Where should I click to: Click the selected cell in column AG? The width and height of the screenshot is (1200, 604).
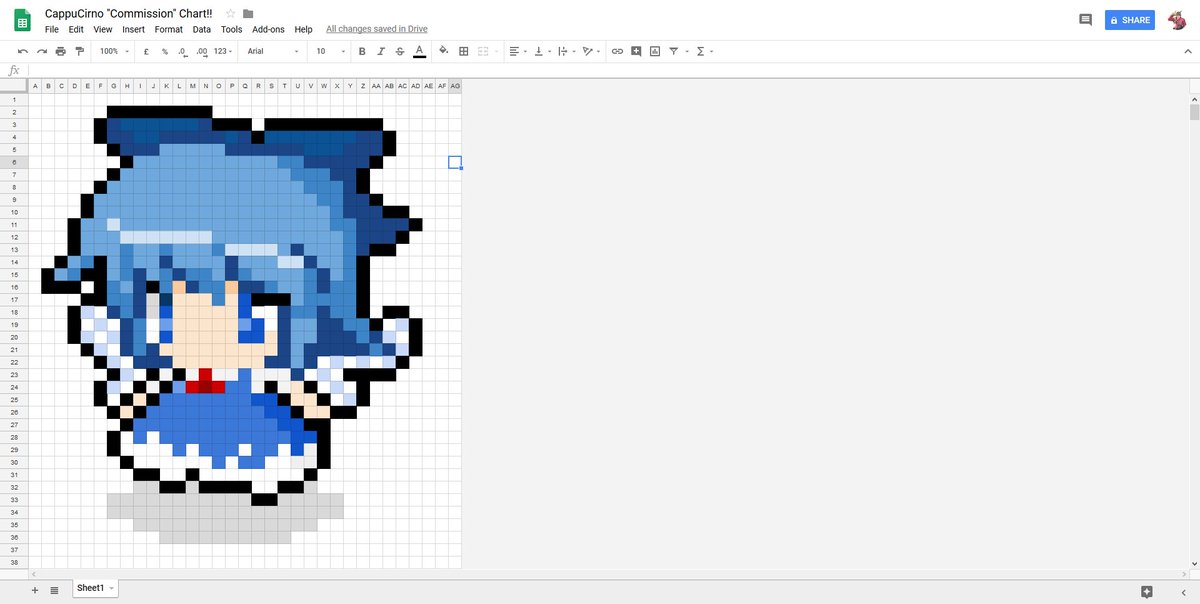pyautogui.click(x=455, y=162)
